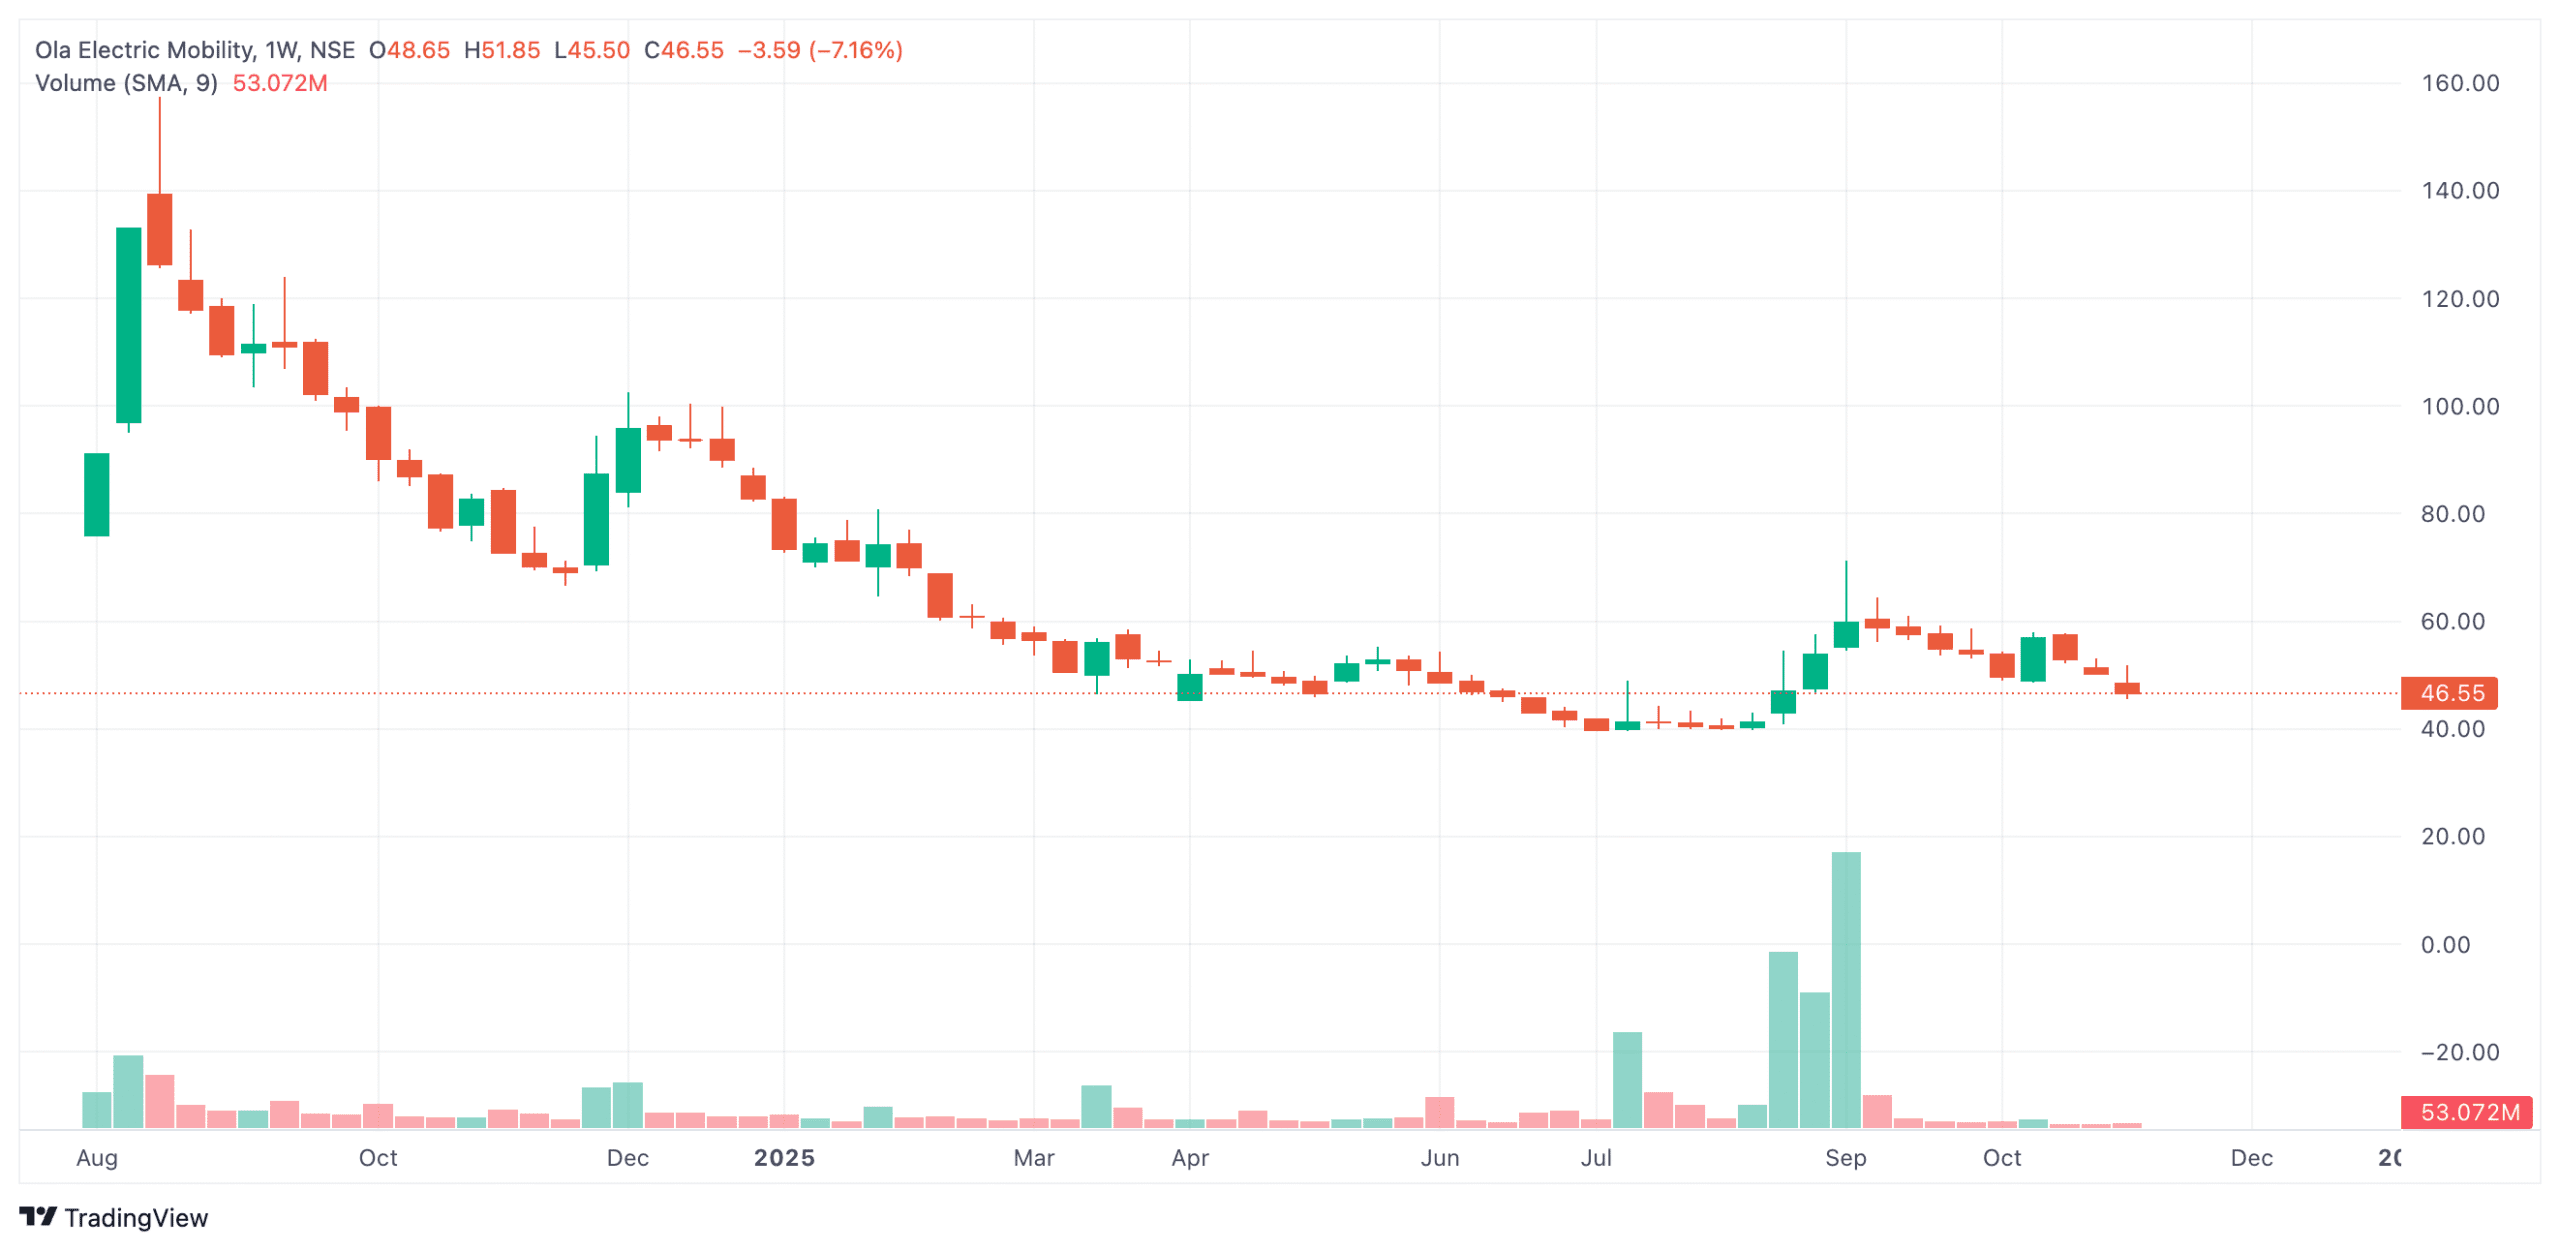Click the H51.85 high value in legend
This screenshot has height=1251, width=2560.
pyautogui.click(x=502, y=50)
